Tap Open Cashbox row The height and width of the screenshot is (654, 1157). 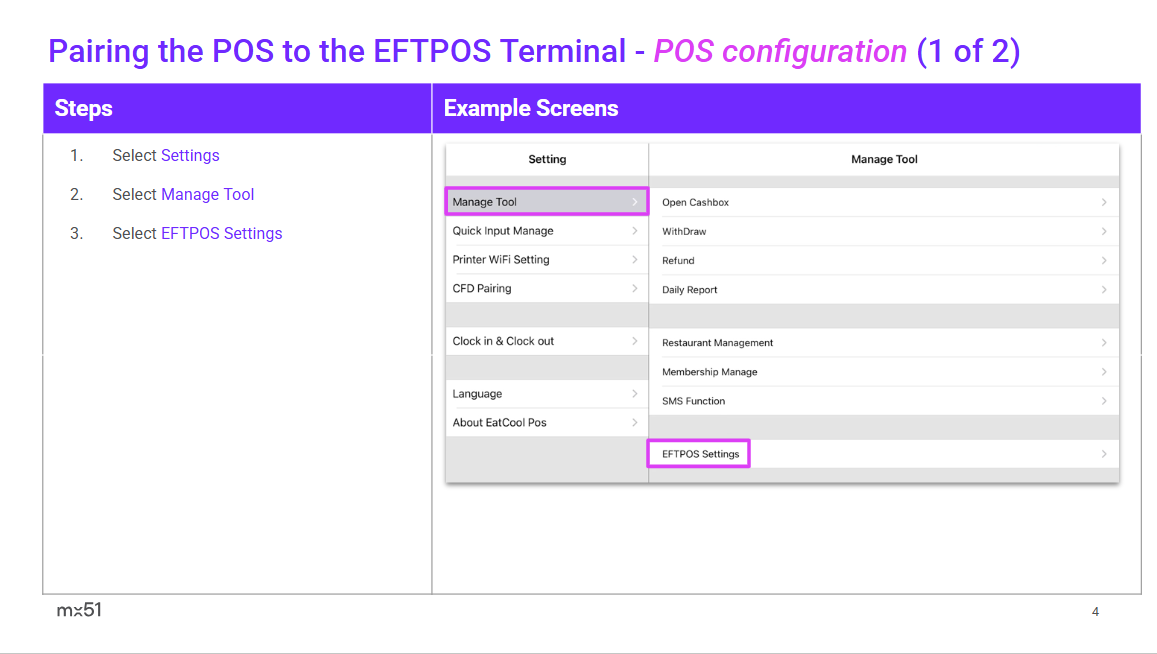(696, 203)
